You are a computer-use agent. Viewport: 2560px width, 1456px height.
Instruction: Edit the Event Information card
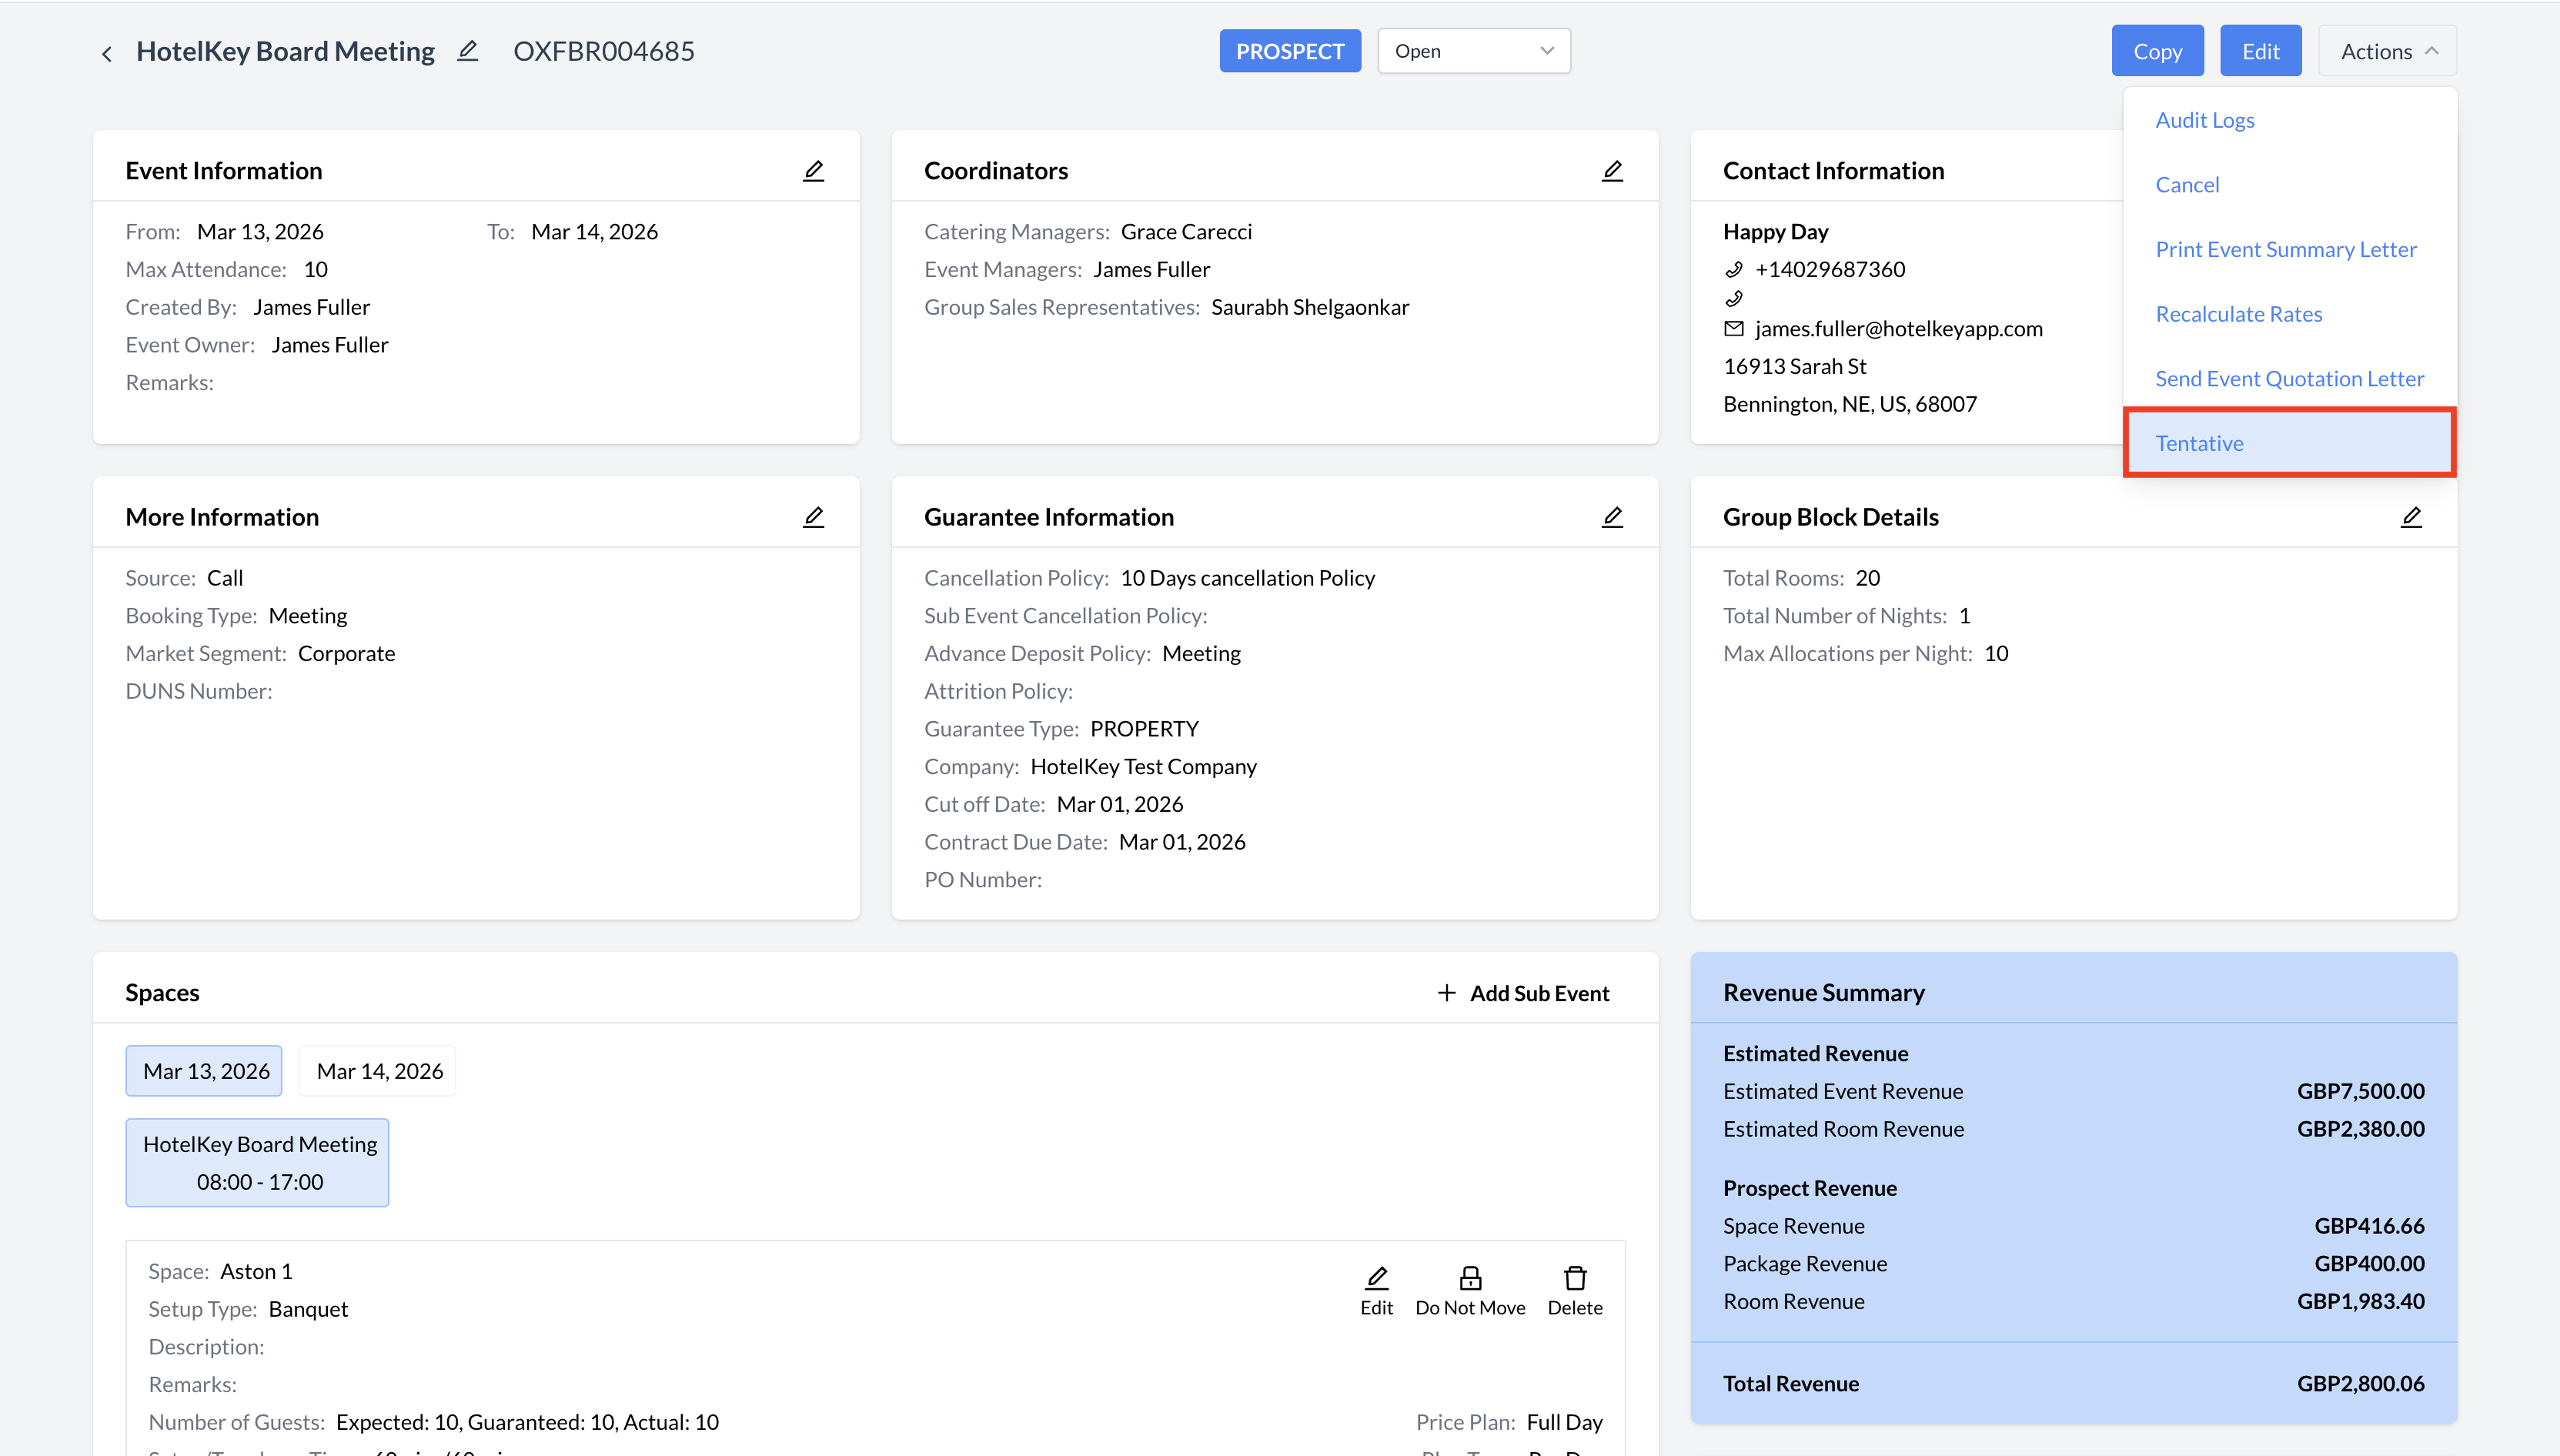(x=813, y=171)
